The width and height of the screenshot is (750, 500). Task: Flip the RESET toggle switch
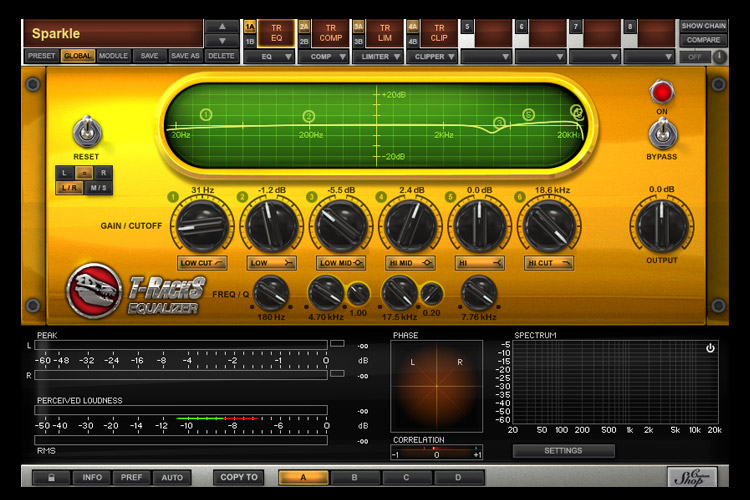[87, 132]
